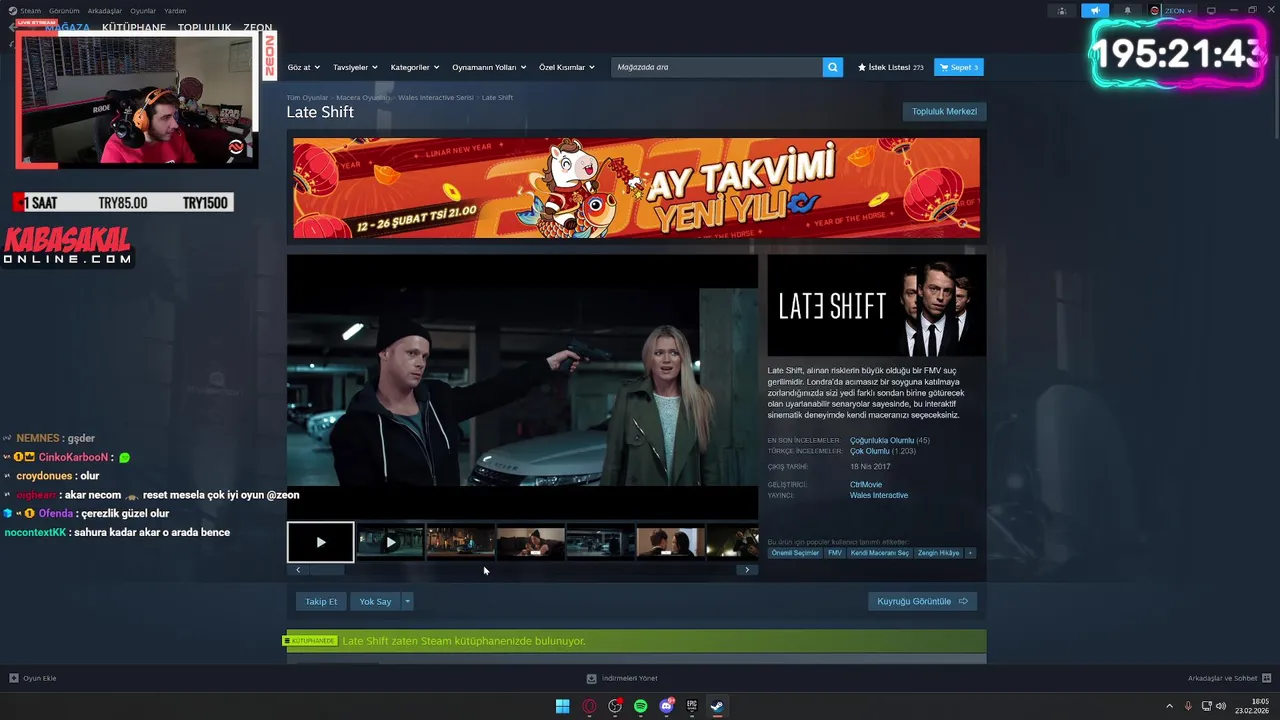Open the arrow dropdown next to Yok Say

coord(407,601)
